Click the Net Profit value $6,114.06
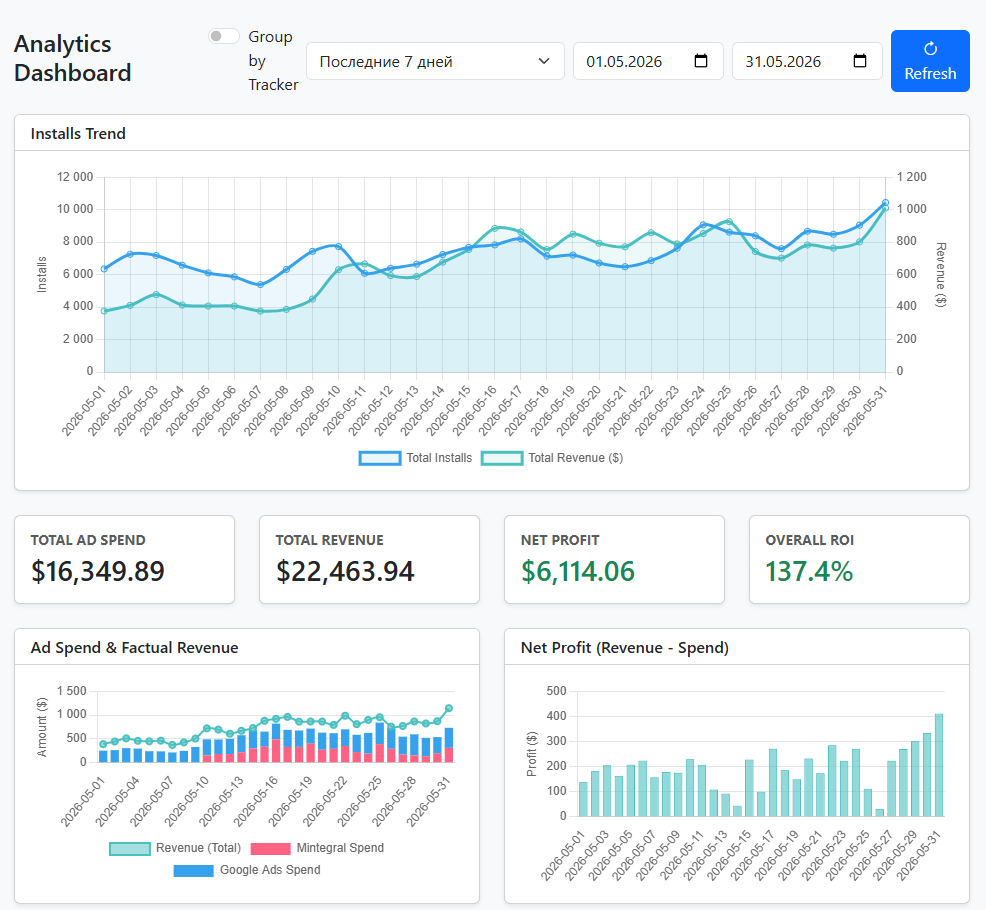 coord(578,571)
